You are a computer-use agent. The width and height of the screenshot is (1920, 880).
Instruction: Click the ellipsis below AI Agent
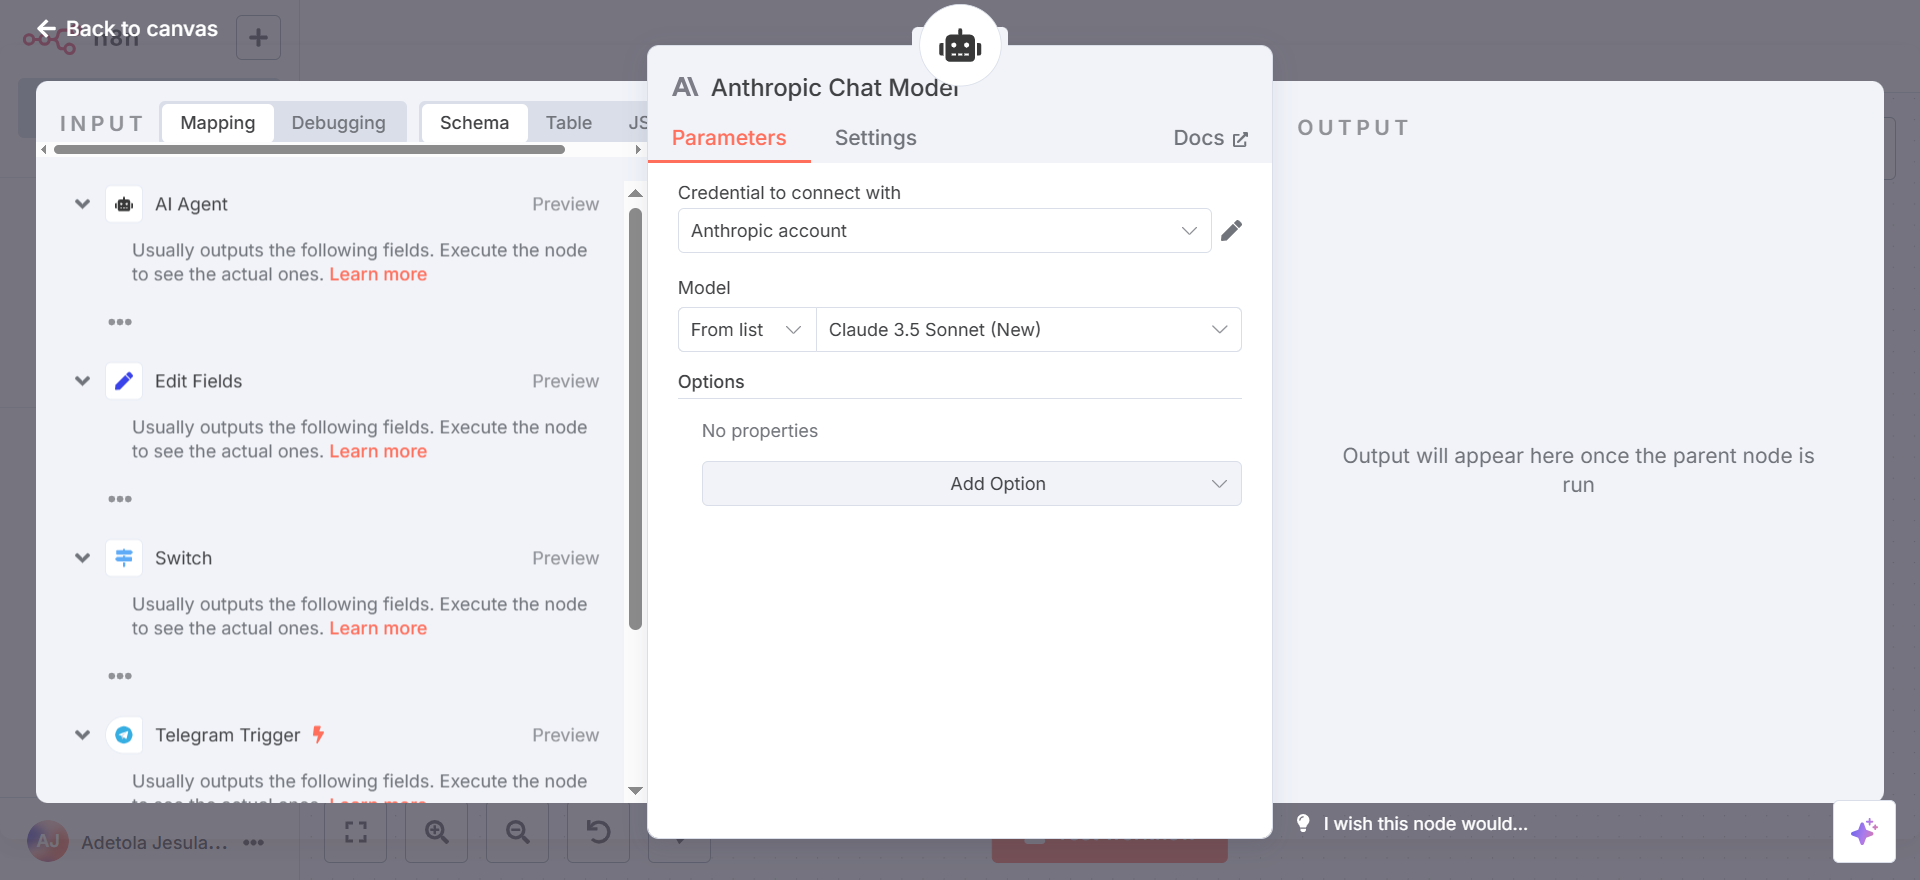(x=120, y=322)
